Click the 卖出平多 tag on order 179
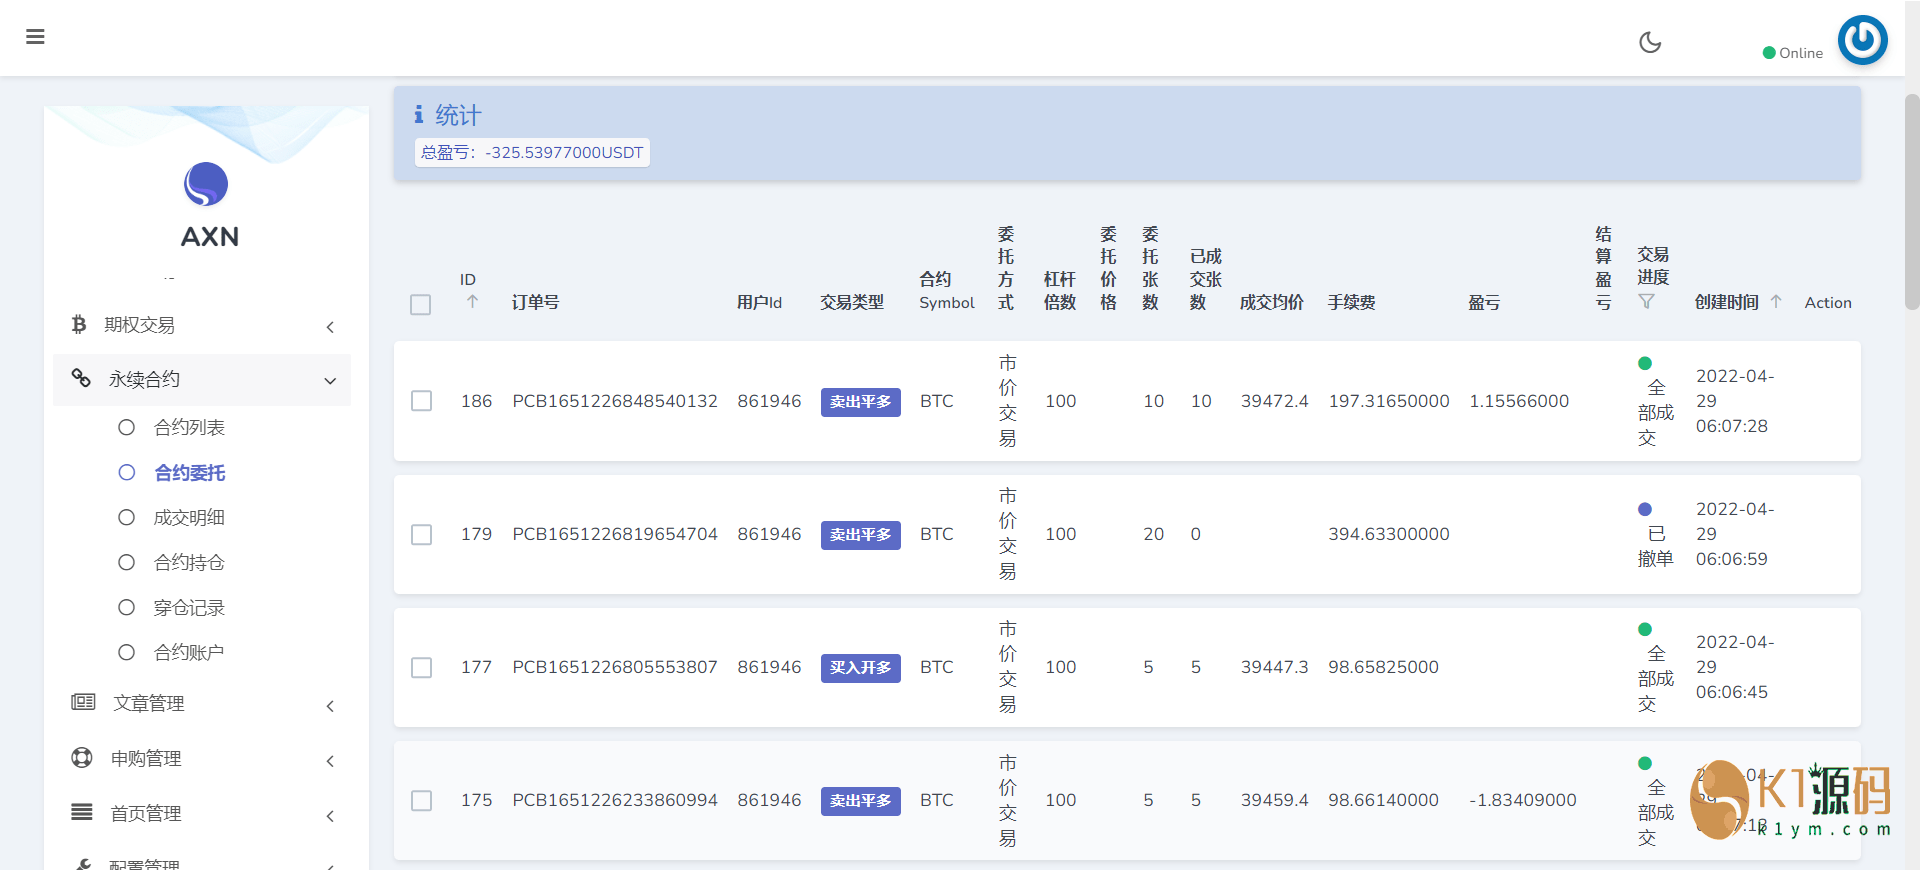 (x=860, y=535)
